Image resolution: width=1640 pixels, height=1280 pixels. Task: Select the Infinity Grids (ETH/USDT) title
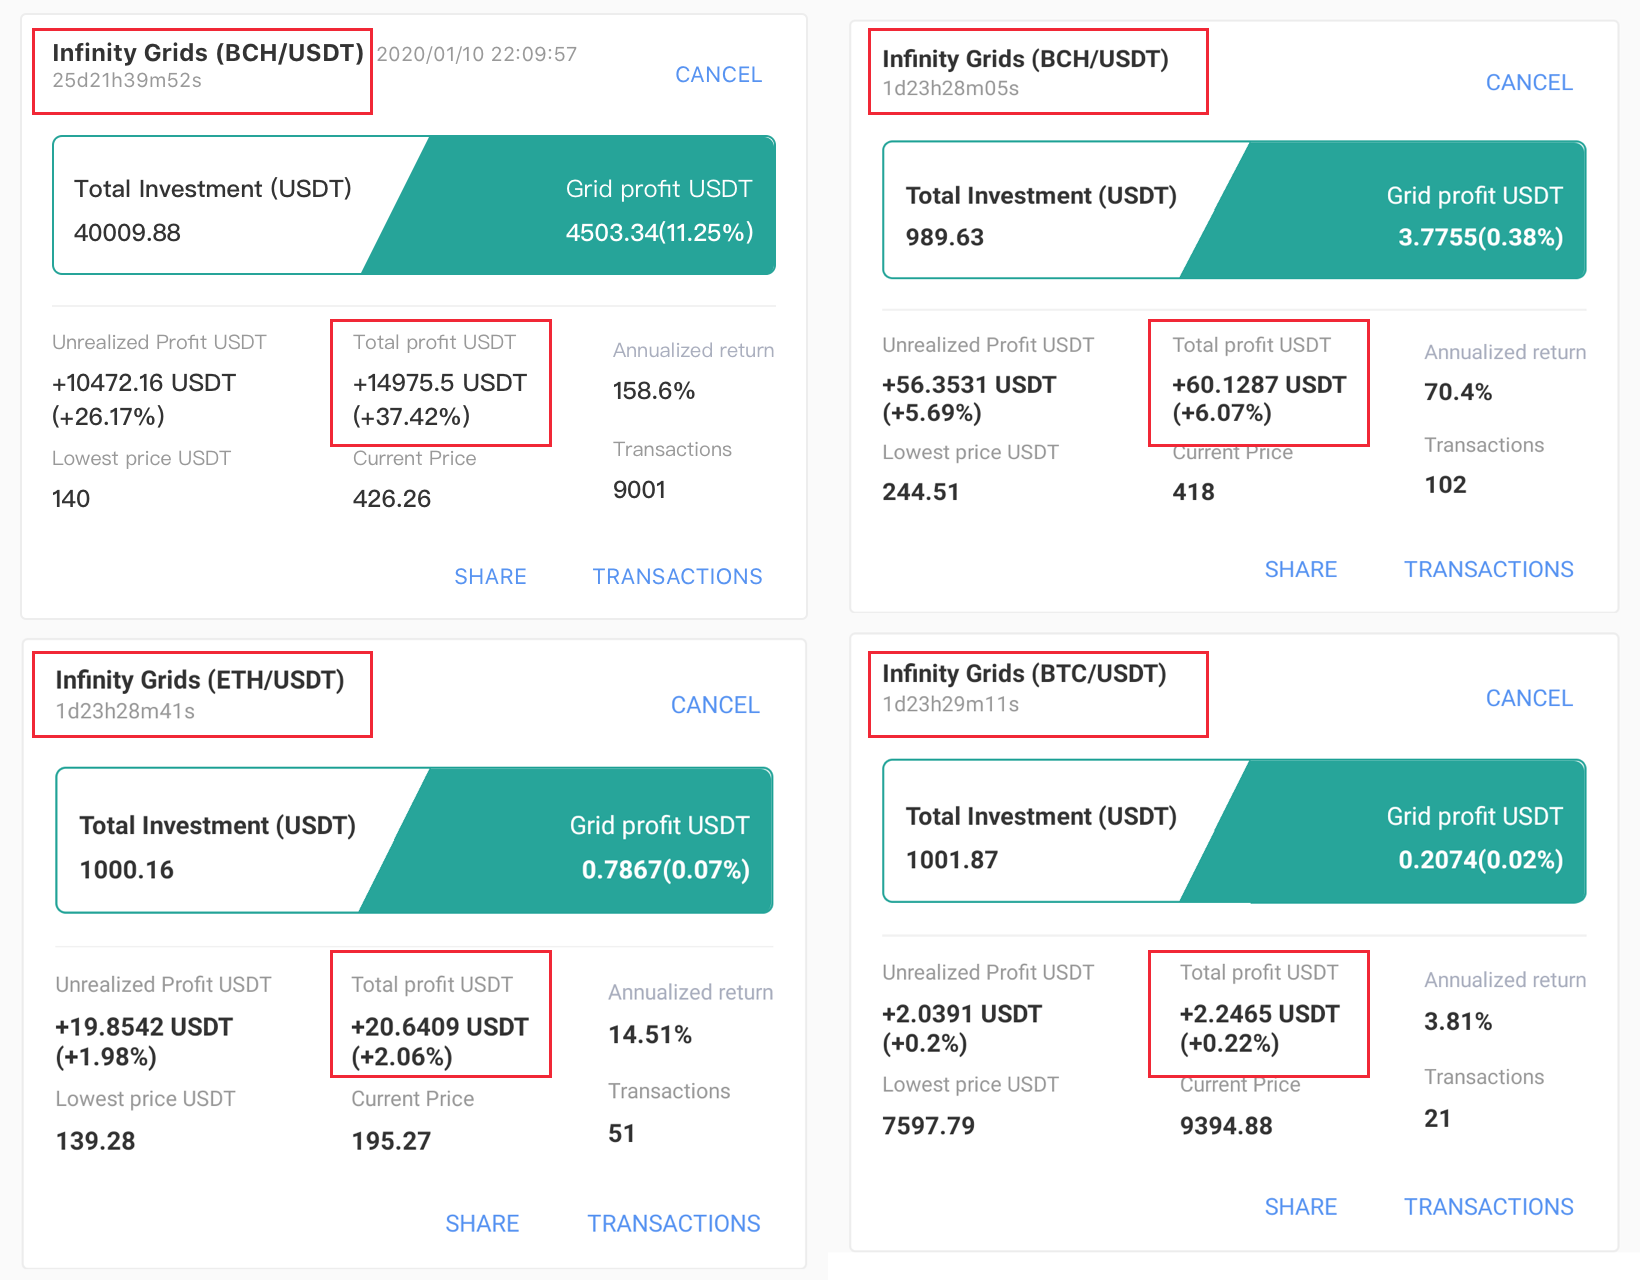(x=200, y=680)
